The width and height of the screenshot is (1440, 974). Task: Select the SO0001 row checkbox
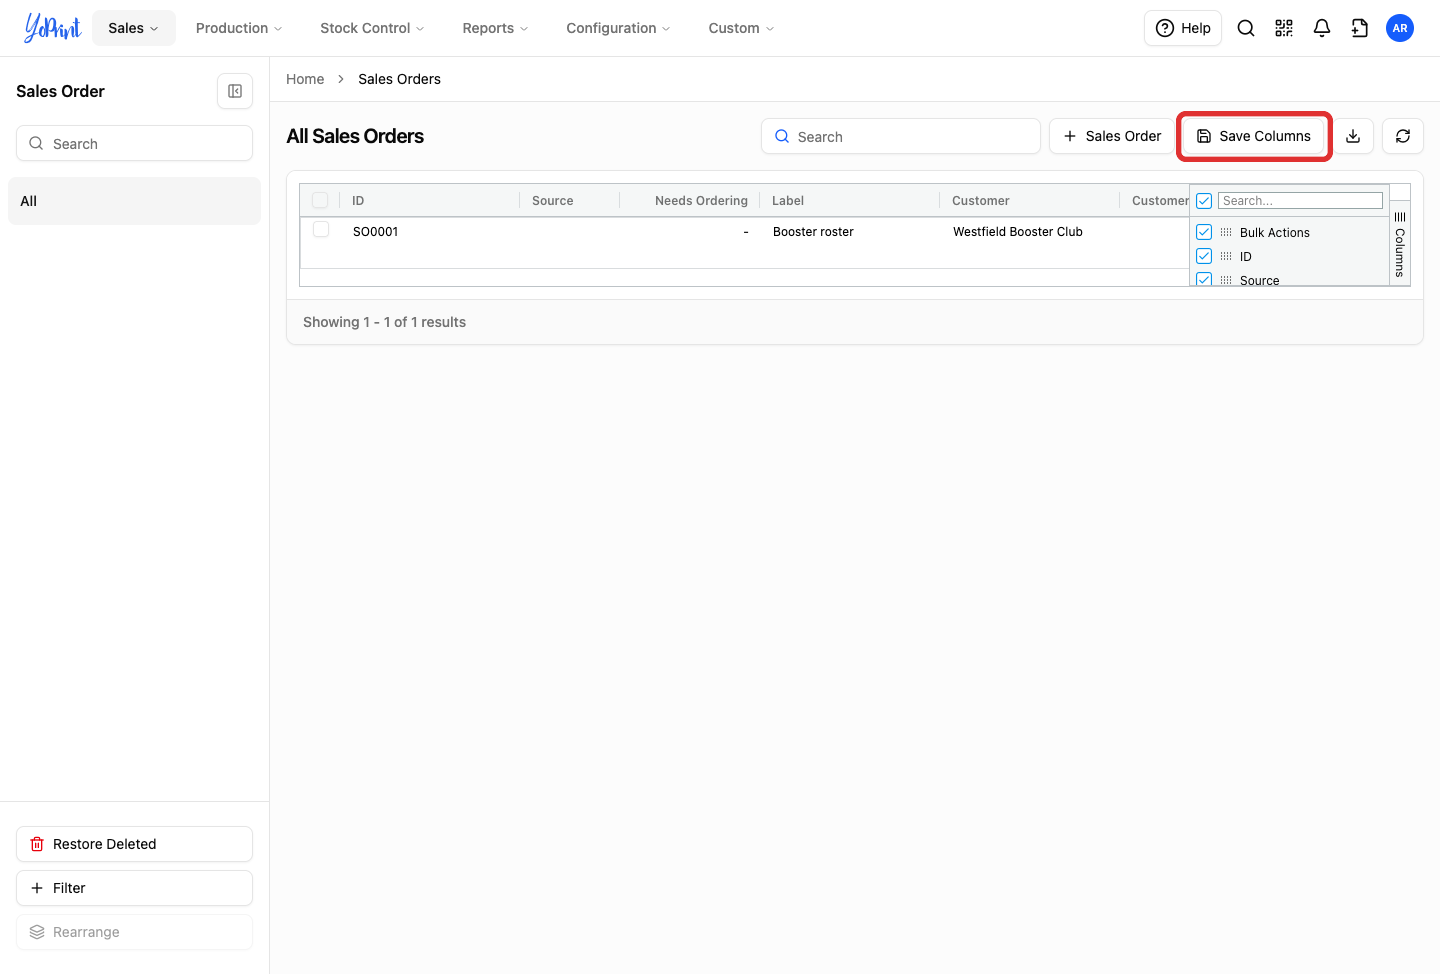321,230
